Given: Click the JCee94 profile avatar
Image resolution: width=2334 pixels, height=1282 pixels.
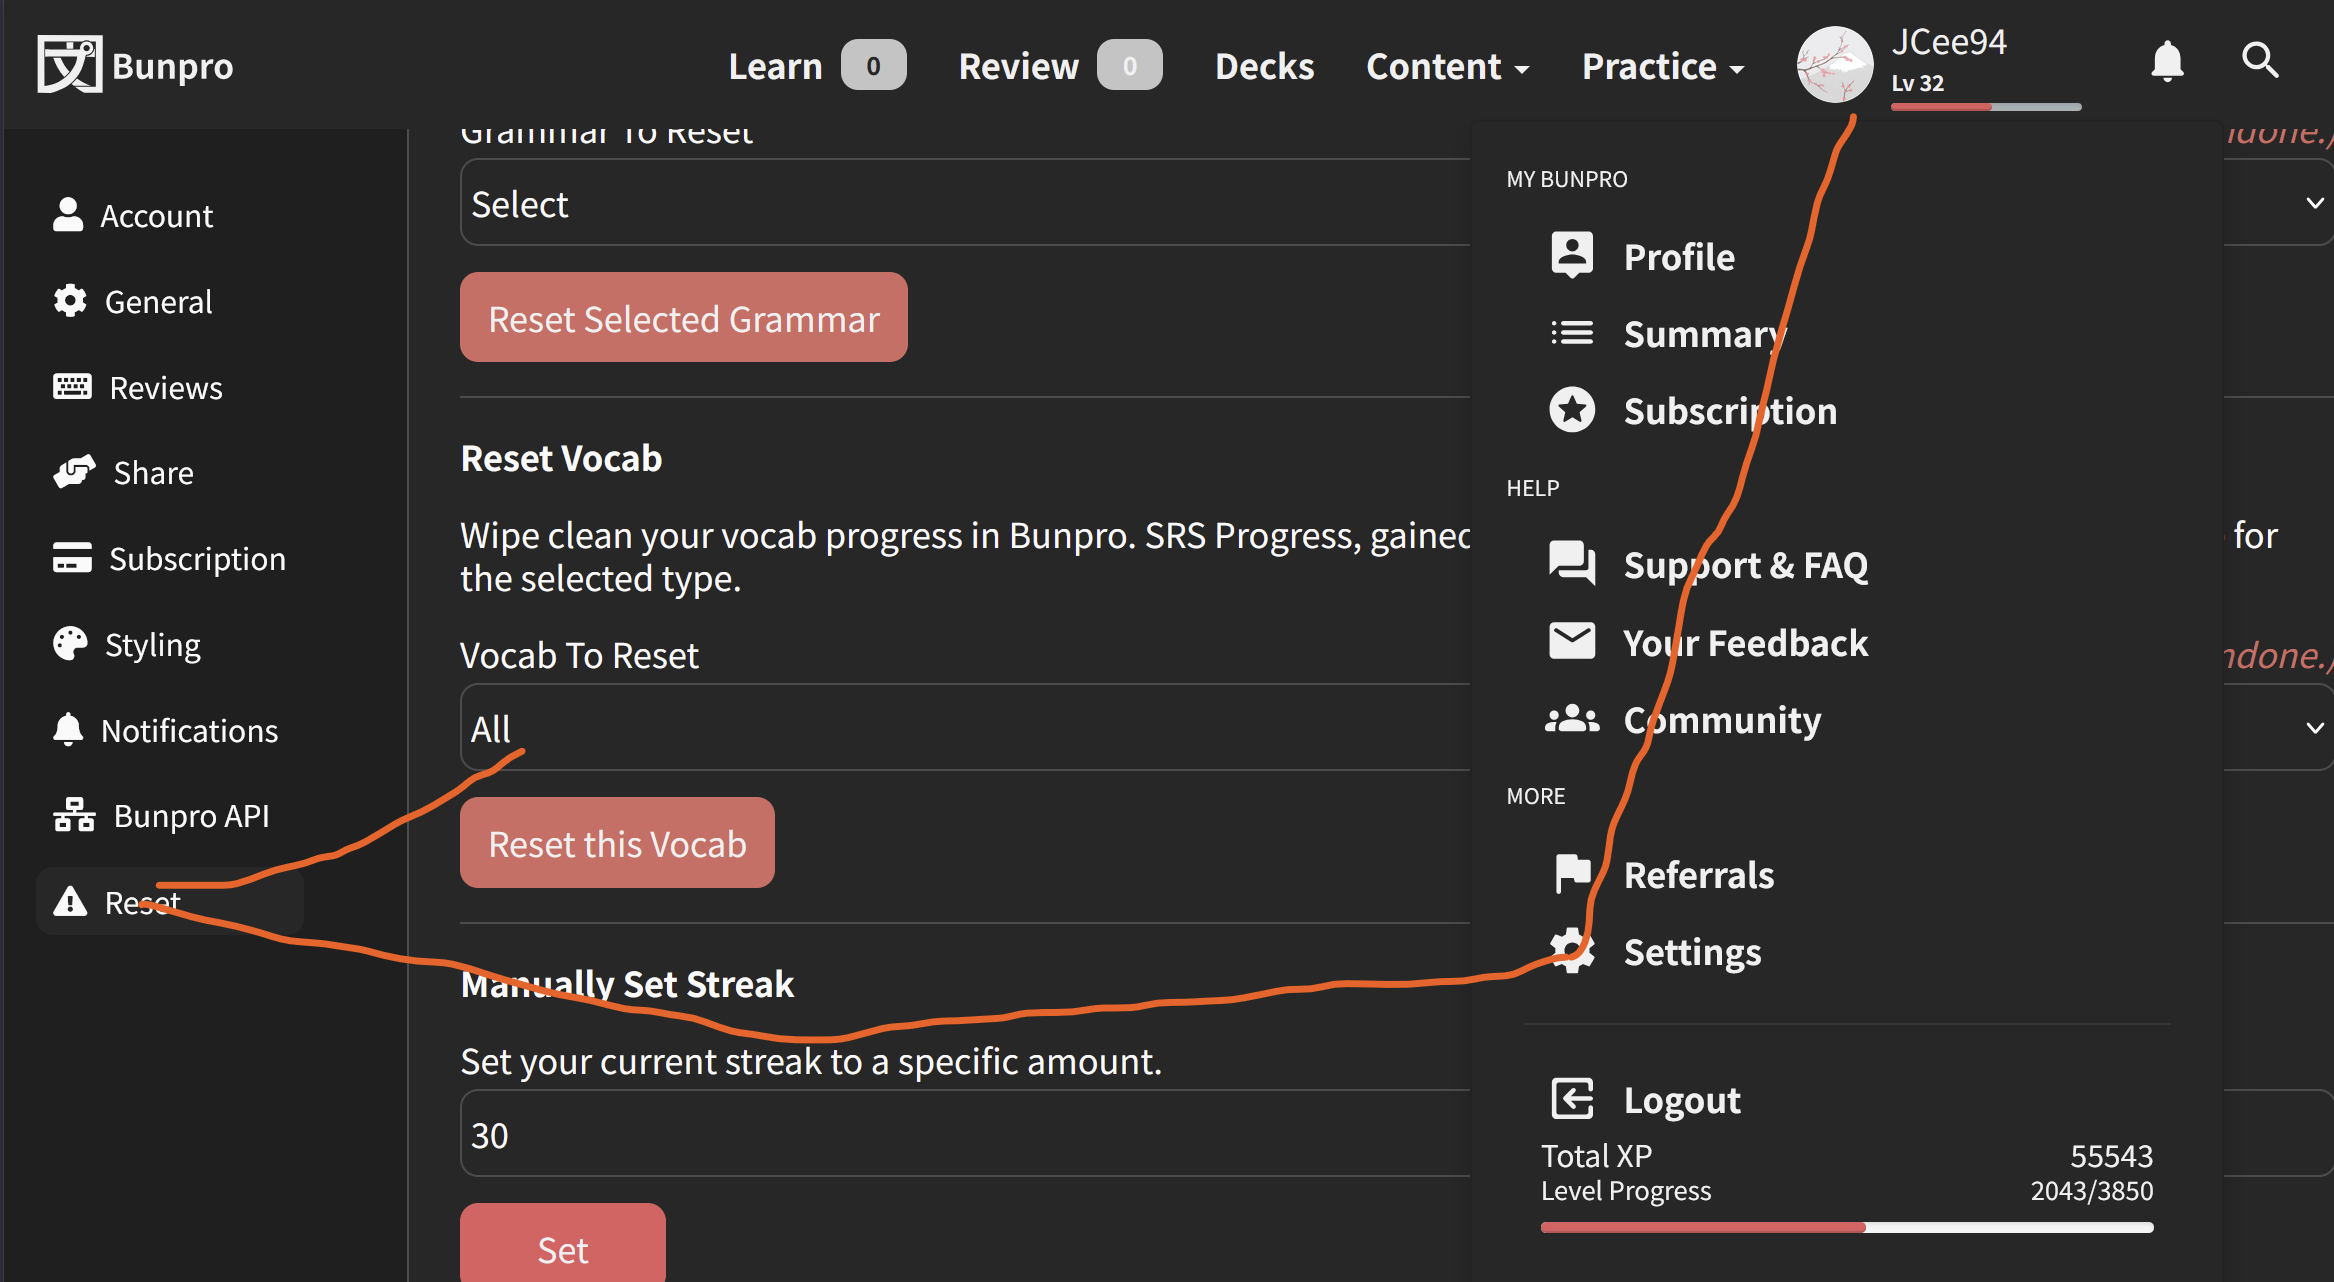Looking at the screenshot, I should [1834, 65].
